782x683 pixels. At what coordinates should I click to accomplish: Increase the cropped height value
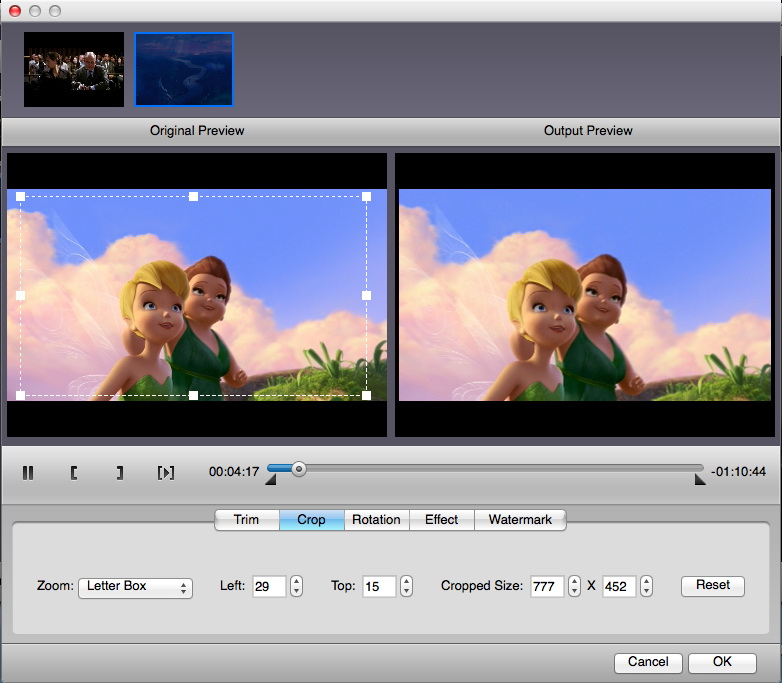tap(646, 581)
